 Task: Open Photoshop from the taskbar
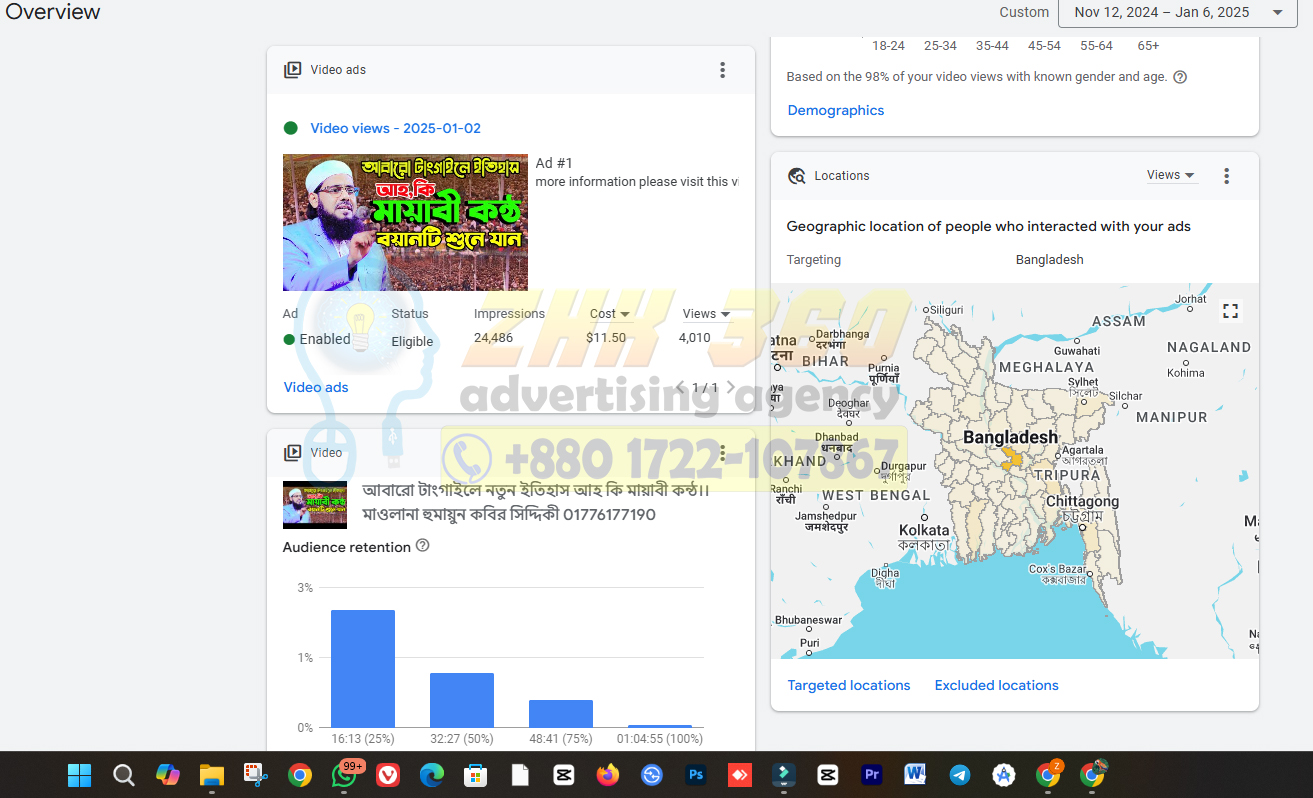tap(695, 775)
